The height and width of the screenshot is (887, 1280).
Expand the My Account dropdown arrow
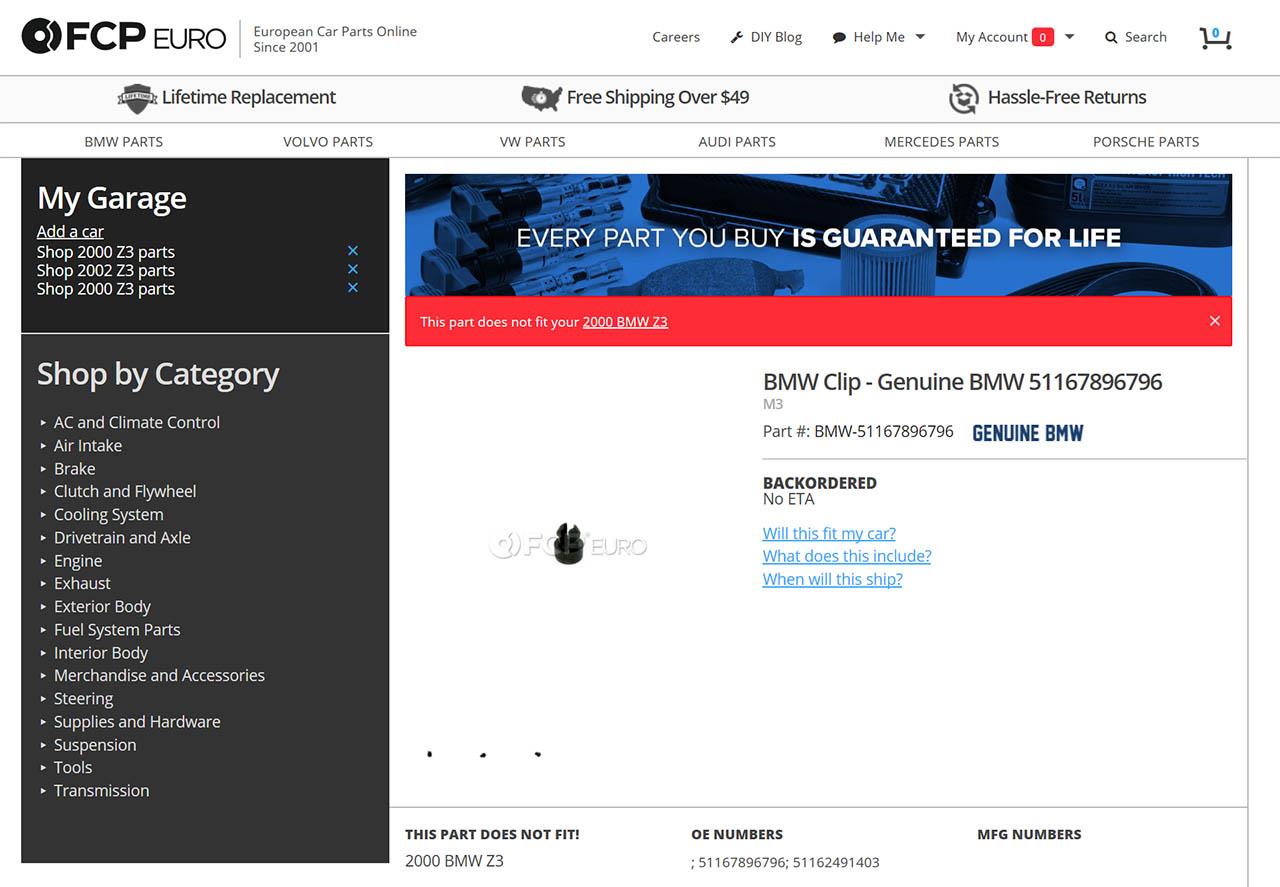[1069, 37]
